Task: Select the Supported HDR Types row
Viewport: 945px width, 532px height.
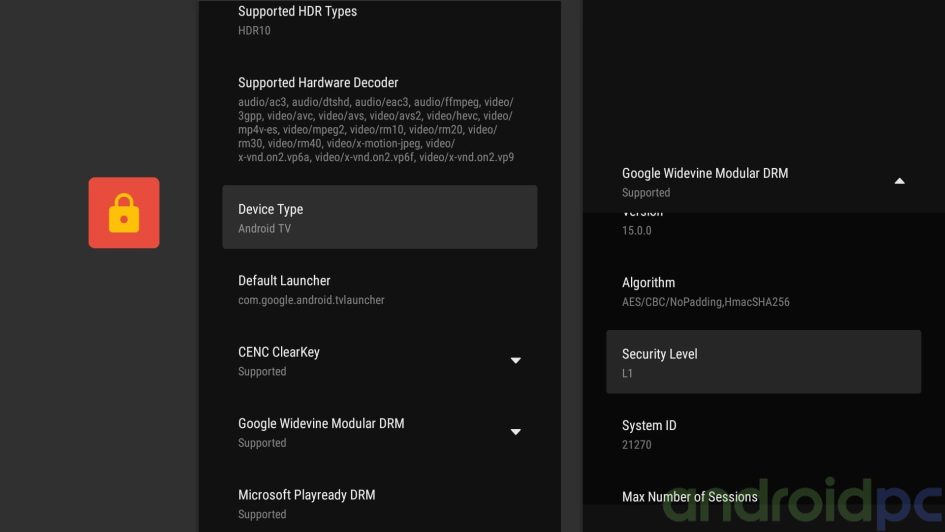Action: tap(379, 20)
